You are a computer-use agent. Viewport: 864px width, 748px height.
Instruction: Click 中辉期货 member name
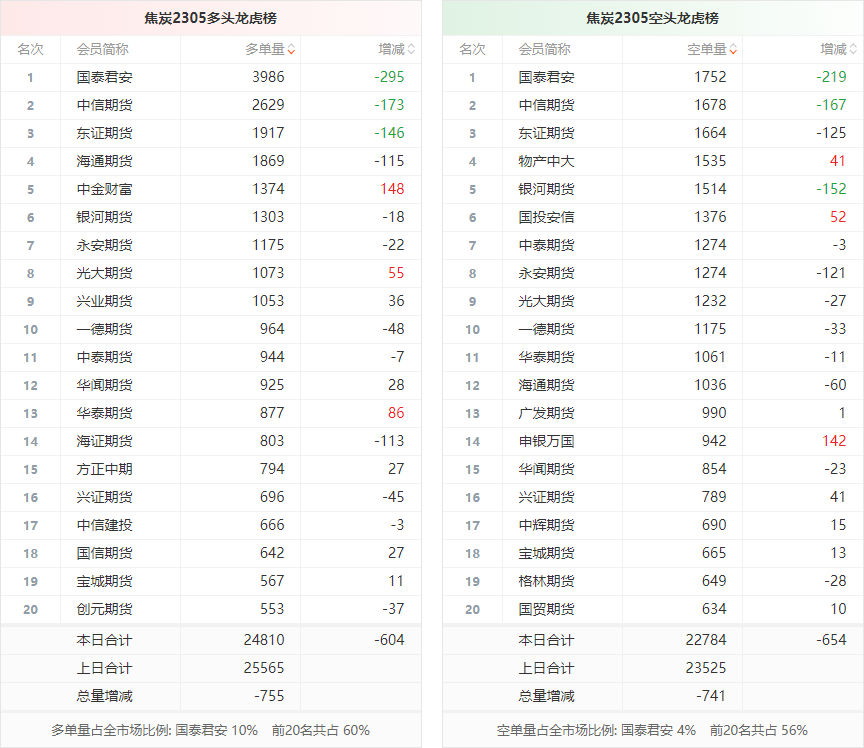pyautogui.click(x=546, y=525)
